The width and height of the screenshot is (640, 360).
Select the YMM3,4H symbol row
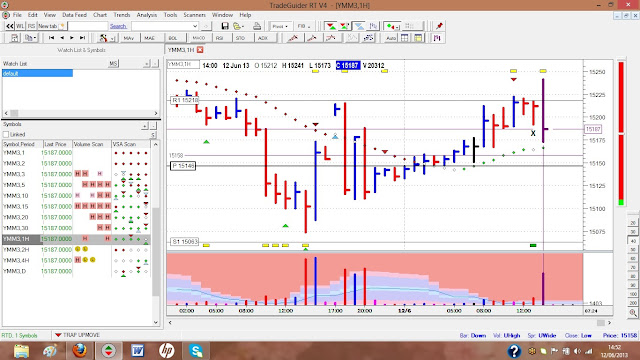point(76,260)
